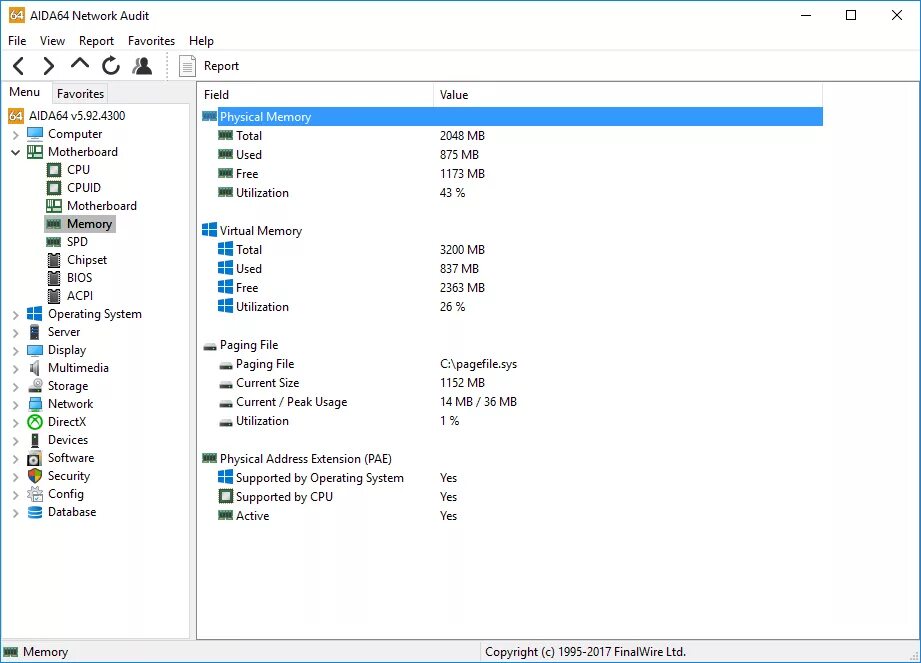
Task: Click the user silhouette toolbar icon
Action: click(x=142, y=66)
